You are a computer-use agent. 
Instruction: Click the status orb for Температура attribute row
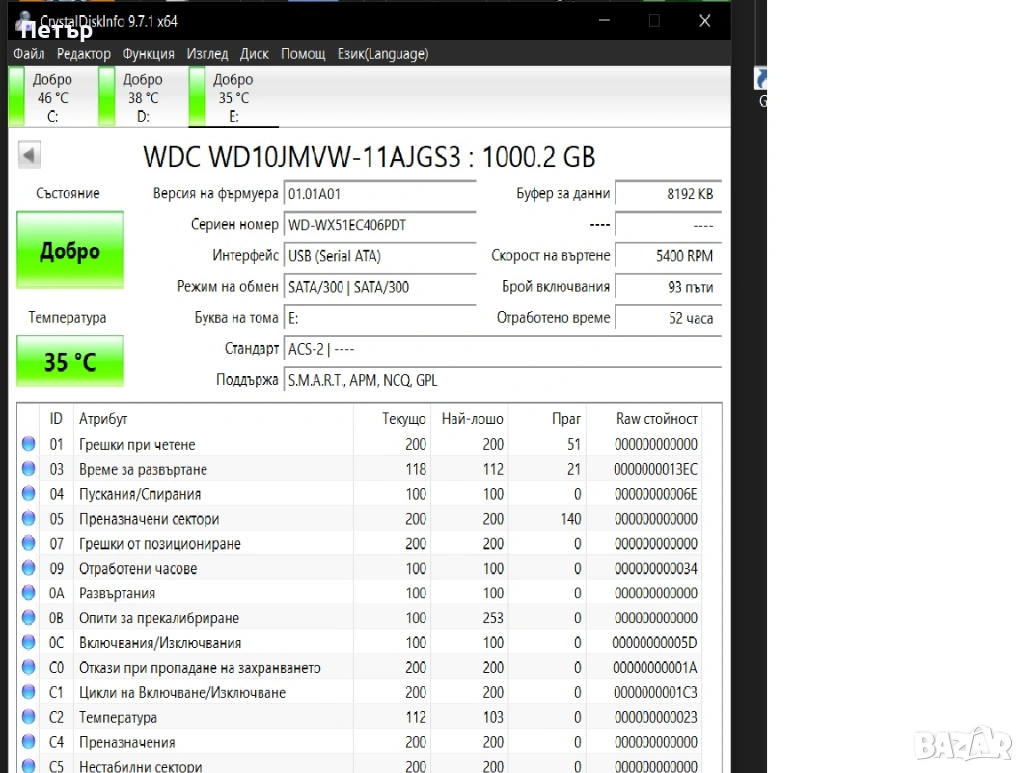click(x=29, y=718)
